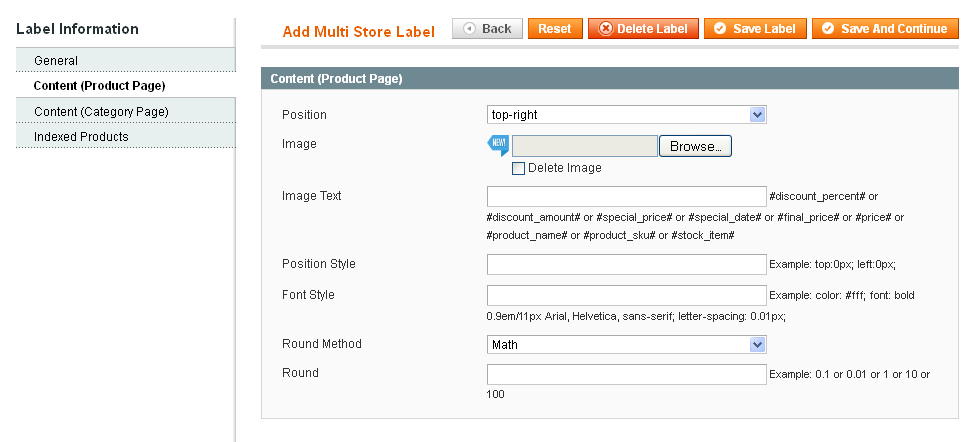Image resolution: width=976 pixels, height=442 pixels.
Task: Open the Position dropdown
Action: point(626,115)
